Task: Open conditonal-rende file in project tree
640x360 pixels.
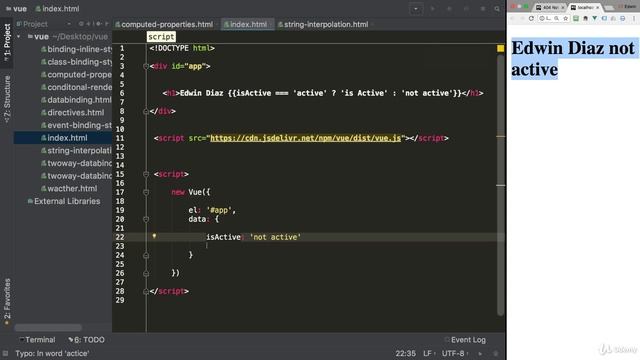Action: (x=76, y=87)
